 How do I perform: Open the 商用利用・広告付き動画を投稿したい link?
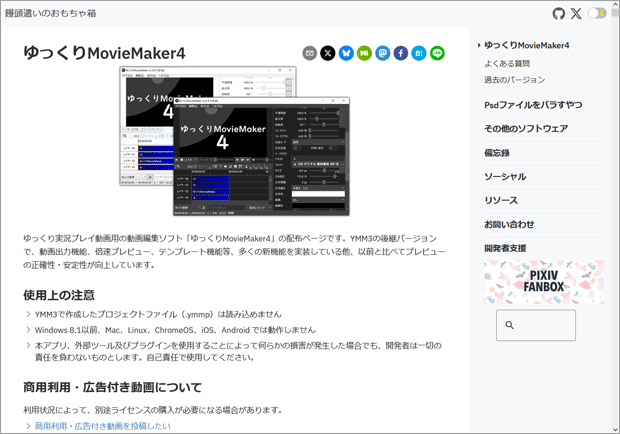click(x=103, y=426)
